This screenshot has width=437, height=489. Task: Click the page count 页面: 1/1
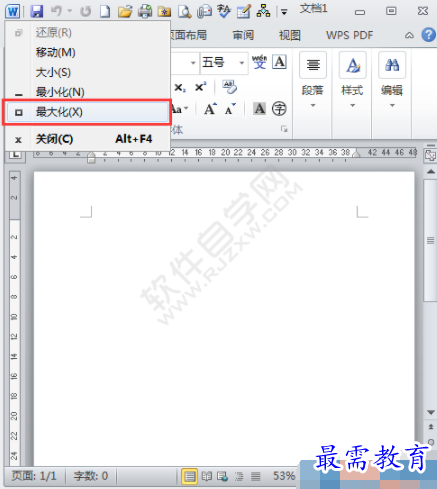34,476
